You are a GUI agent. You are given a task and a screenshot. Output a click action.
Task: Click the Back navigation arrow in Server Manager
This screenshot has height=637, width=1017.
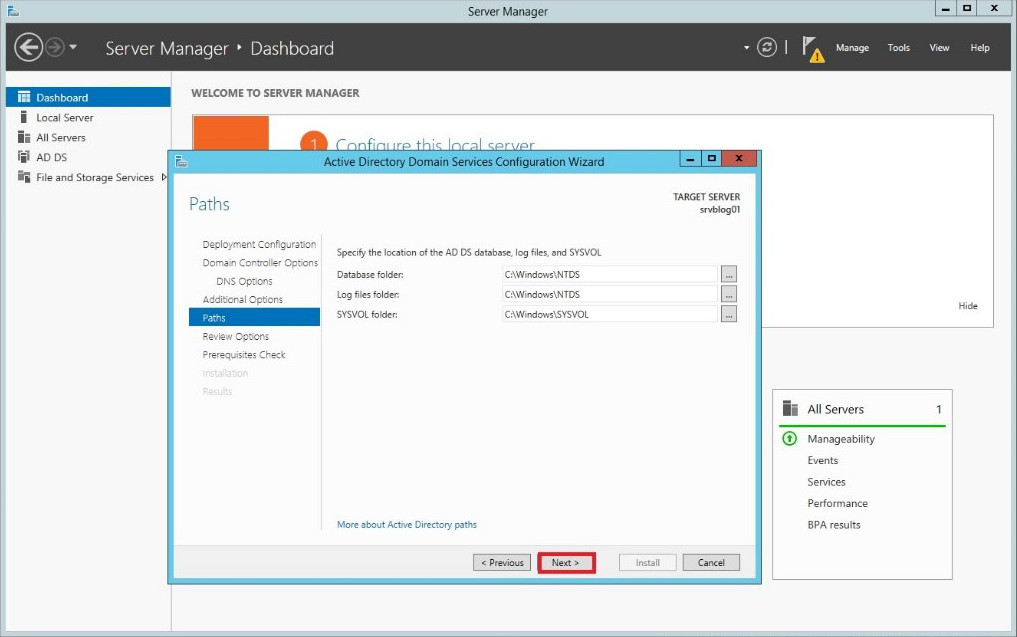(29, 47)
